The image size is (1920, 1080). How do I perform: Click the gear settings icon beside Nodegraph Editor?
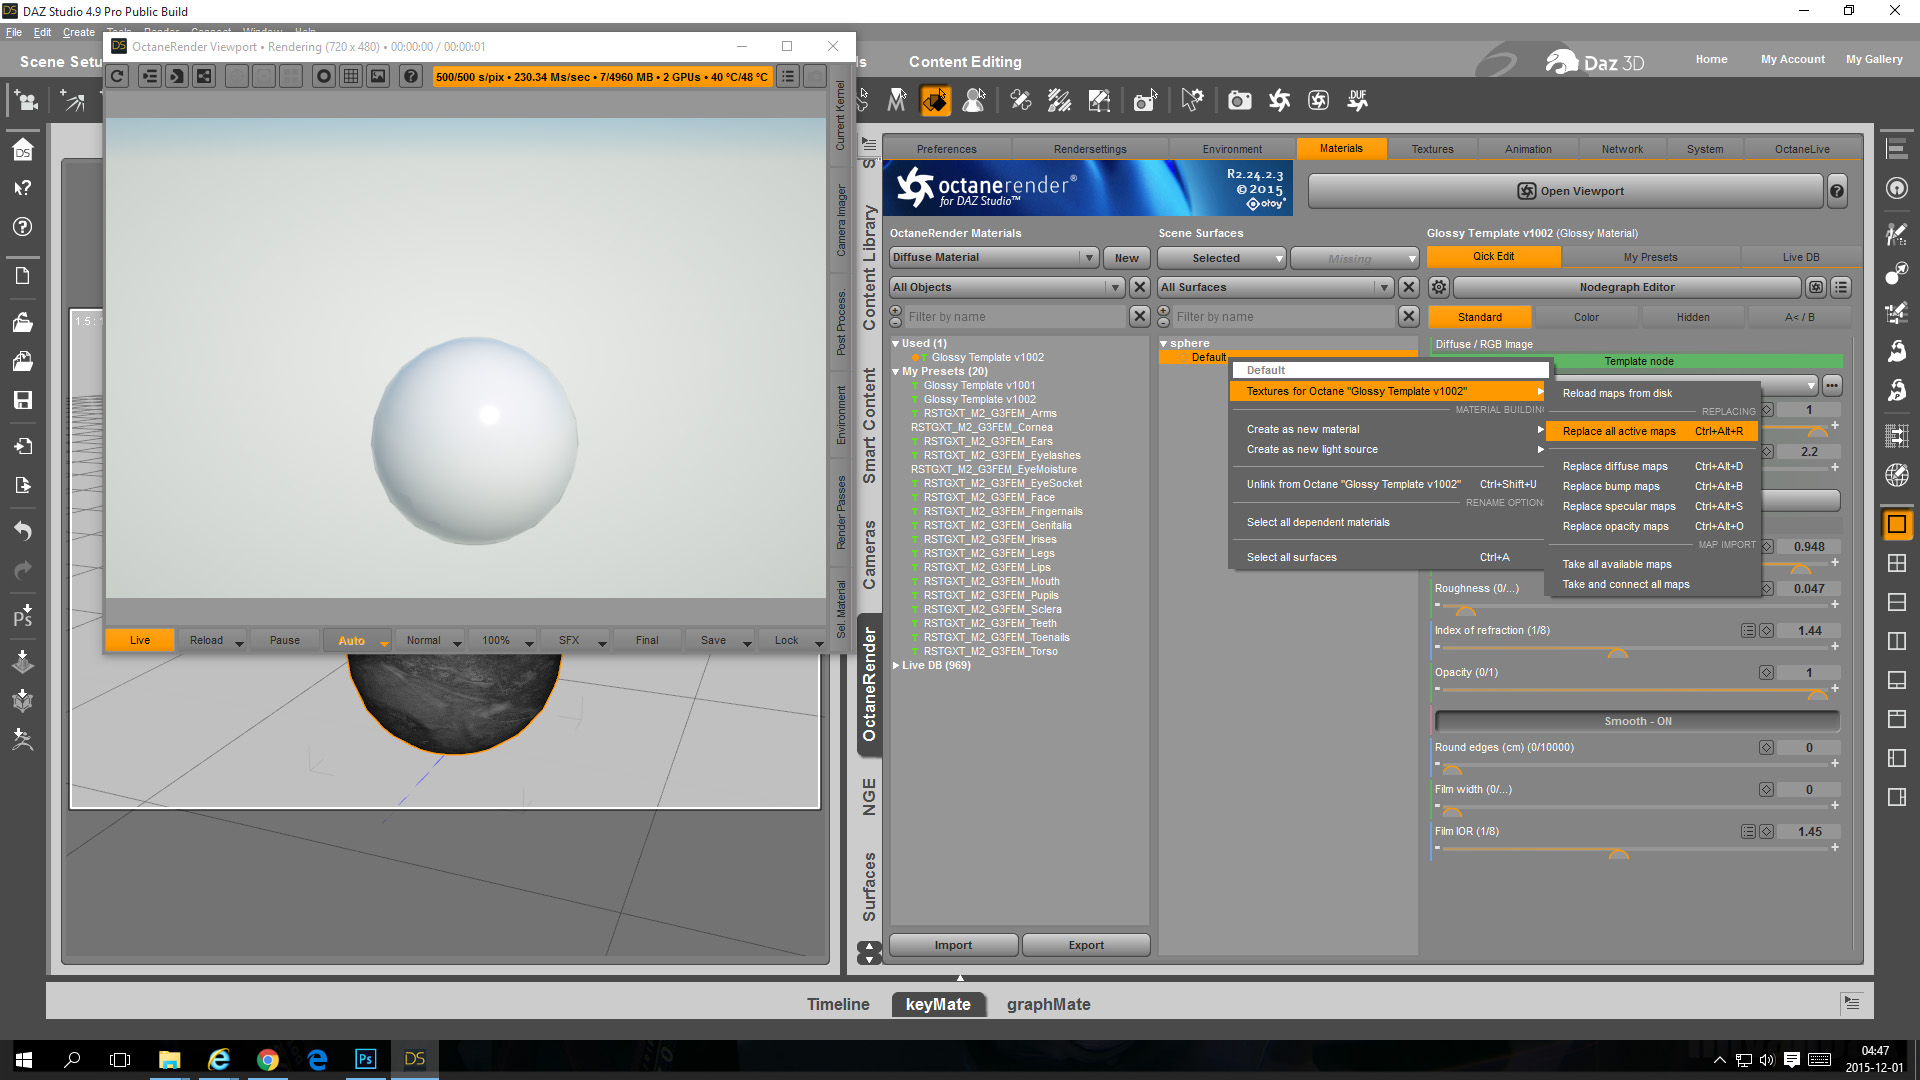[1438, 288]
